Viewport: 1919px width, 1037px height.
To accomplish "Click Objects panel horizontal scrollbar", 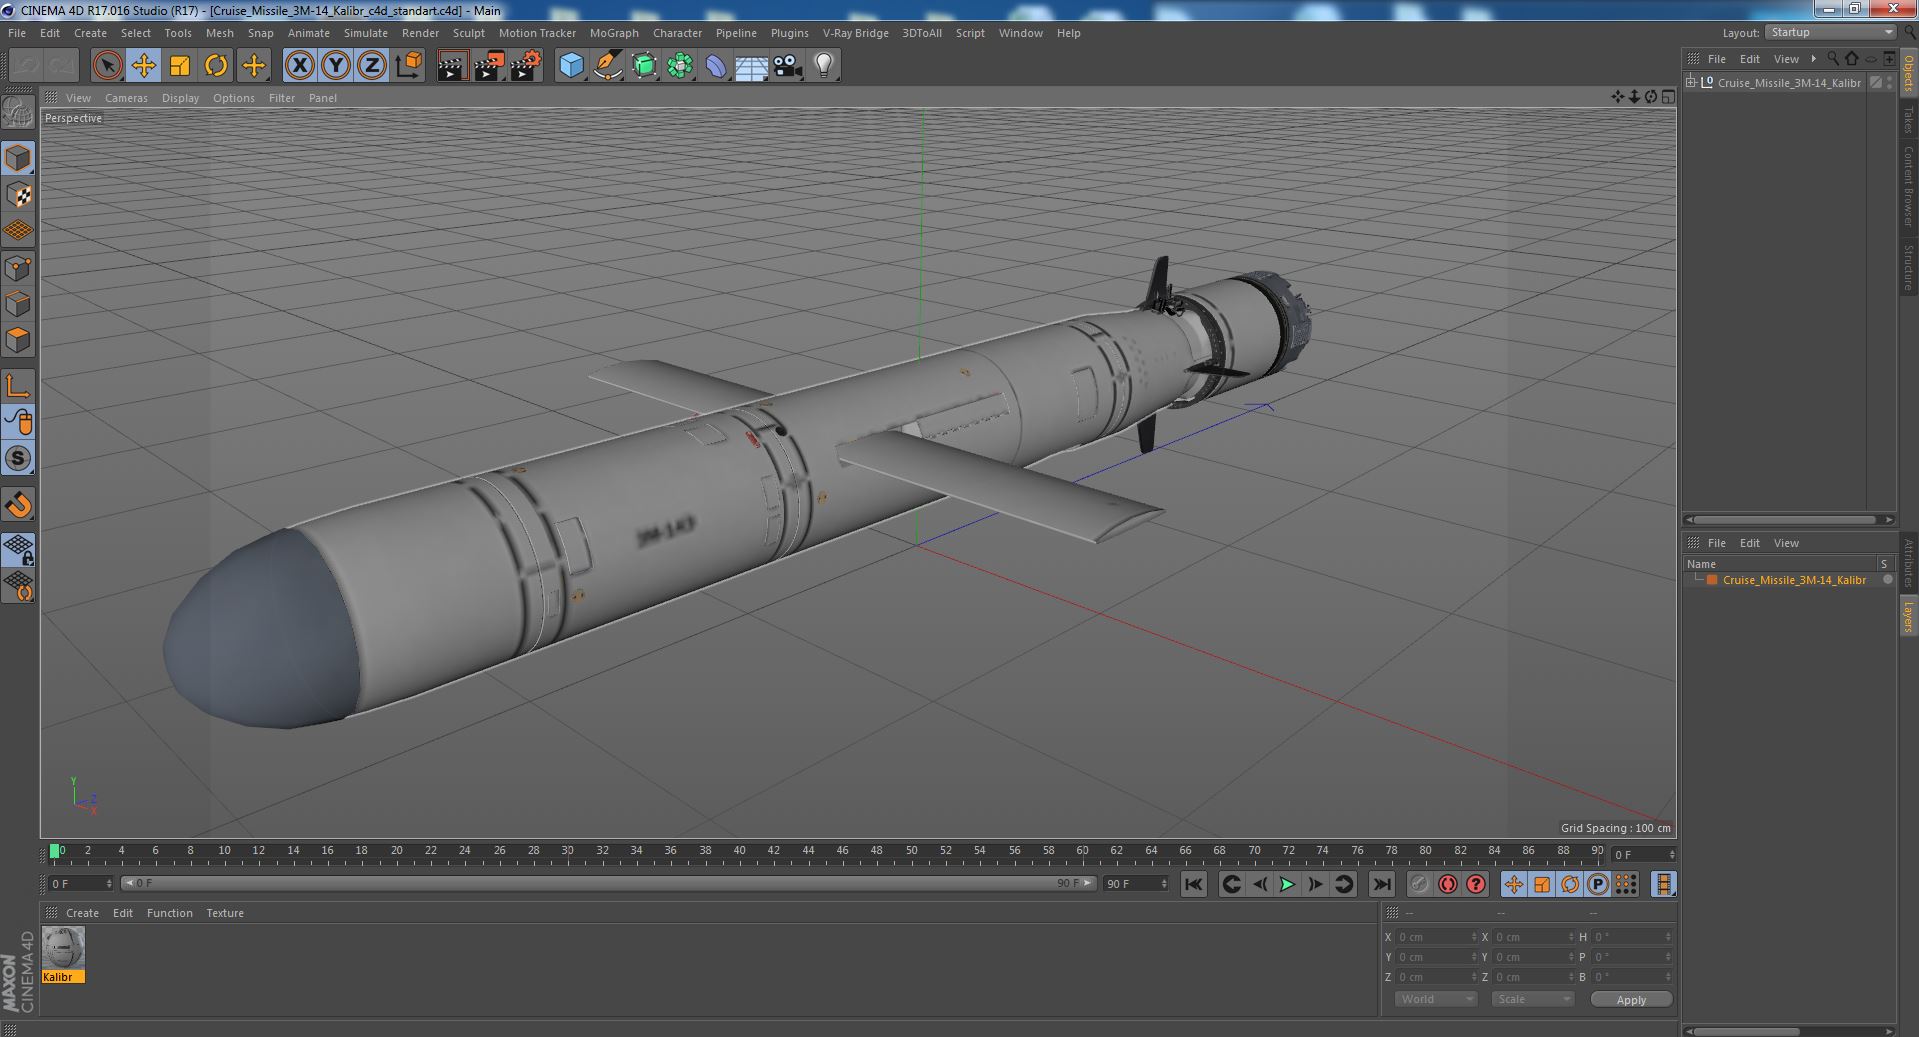I will [x=1782, y=519].
